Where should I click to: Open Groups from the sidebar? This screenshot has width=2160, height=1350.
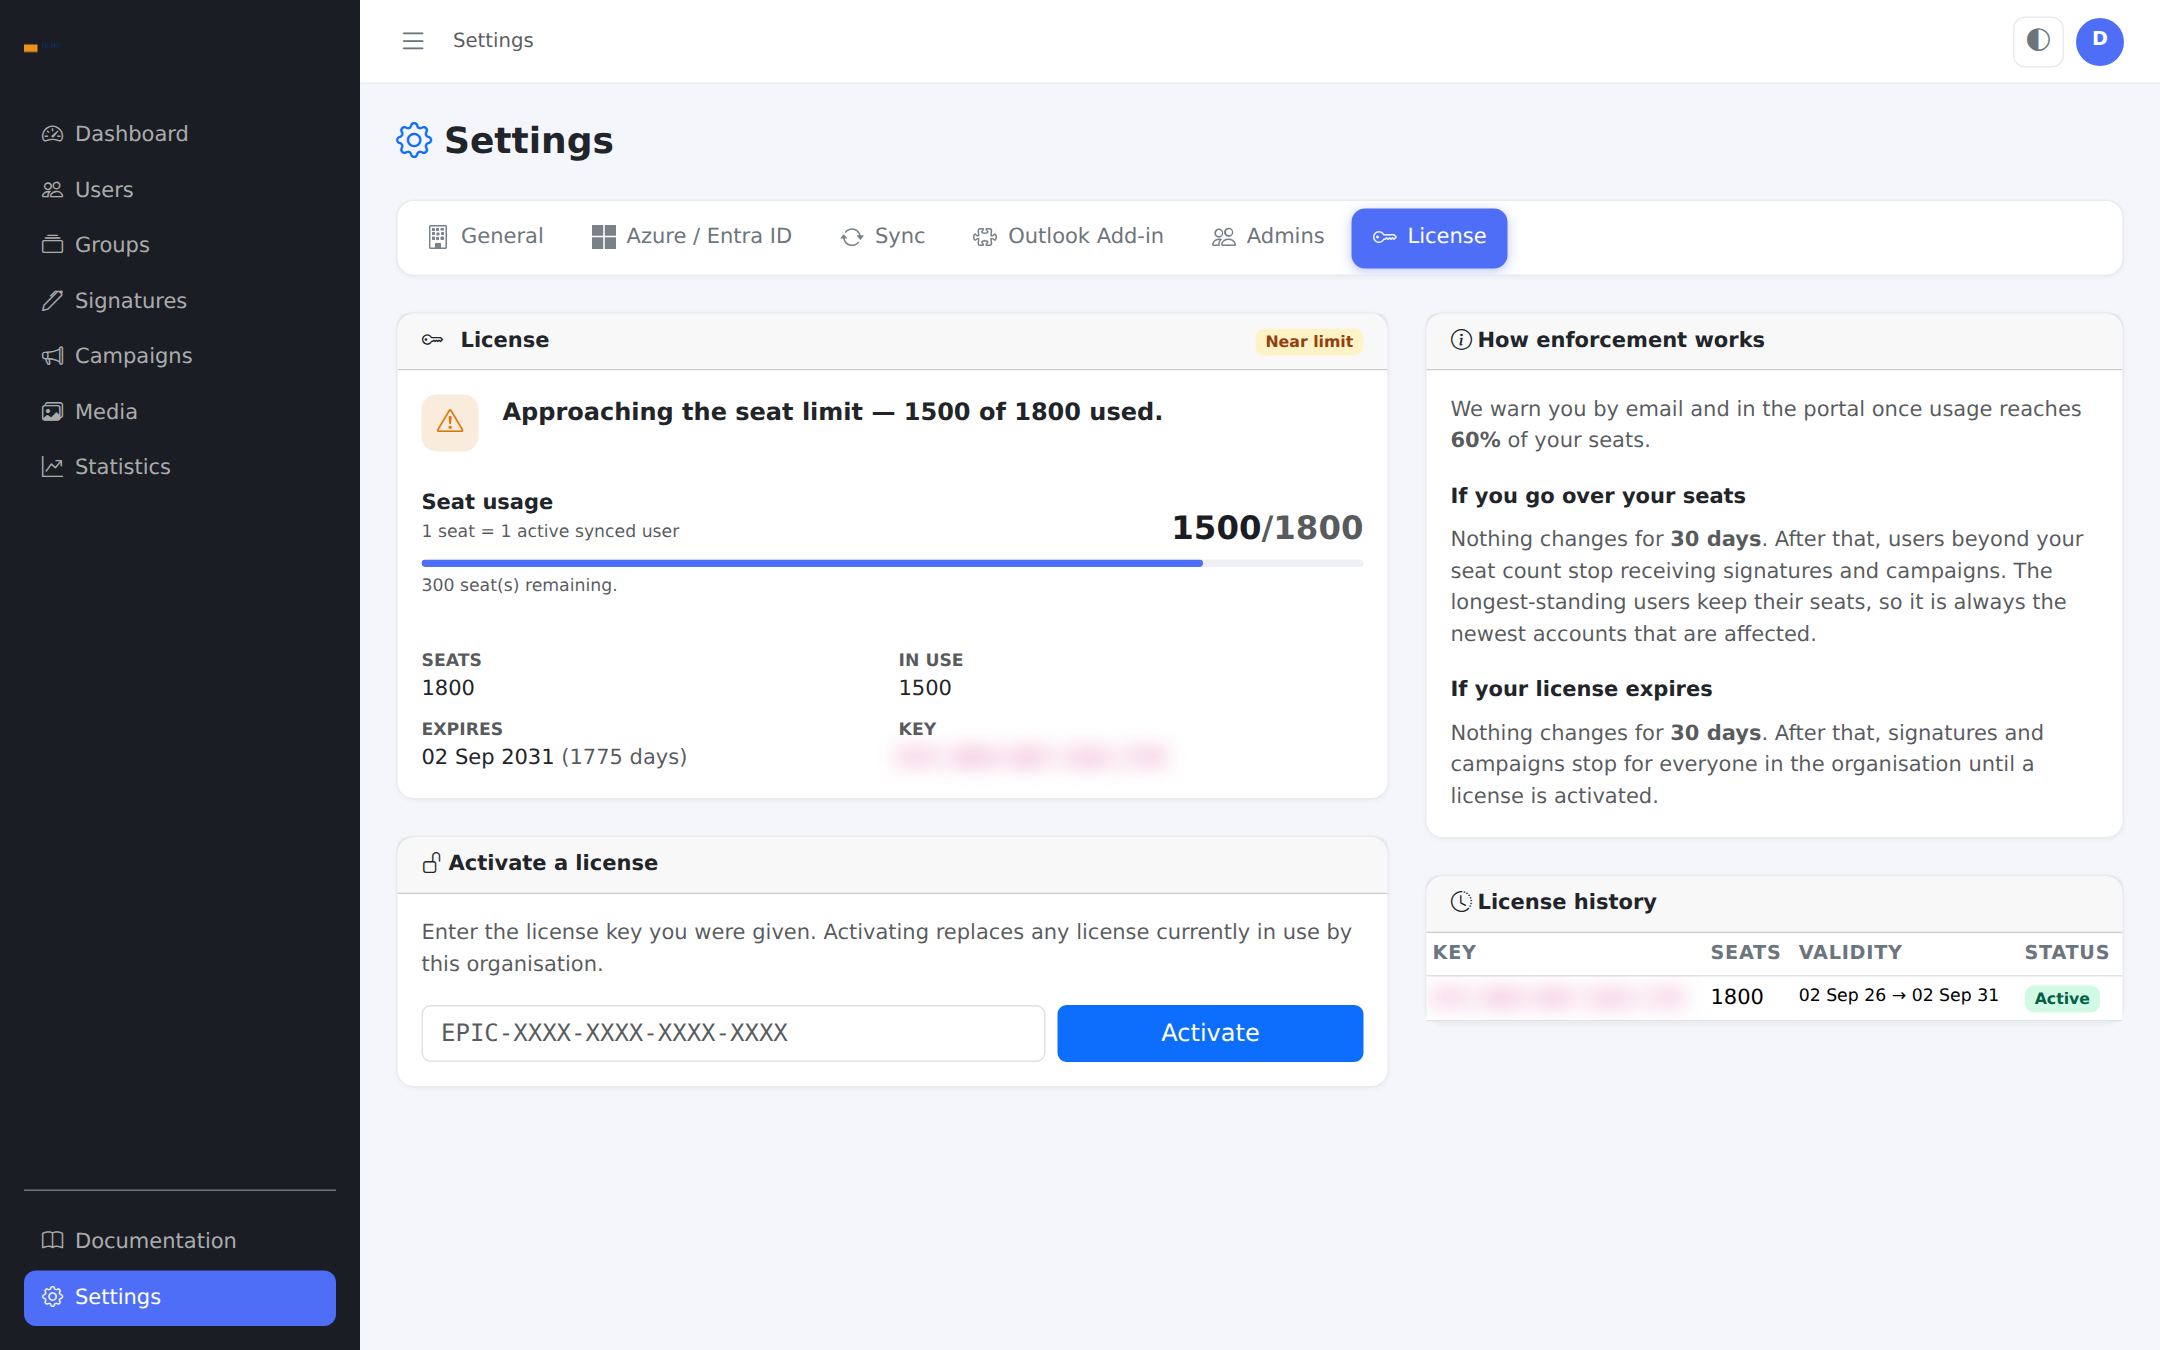(x=180, y=245)
